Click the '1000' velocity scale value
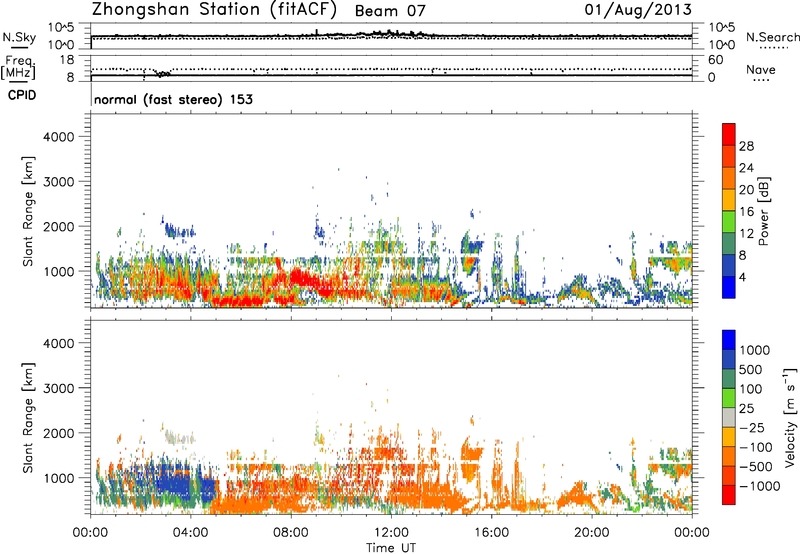Image resolution: width=800 pixels, height=554 pixels. tap(754, 350)
